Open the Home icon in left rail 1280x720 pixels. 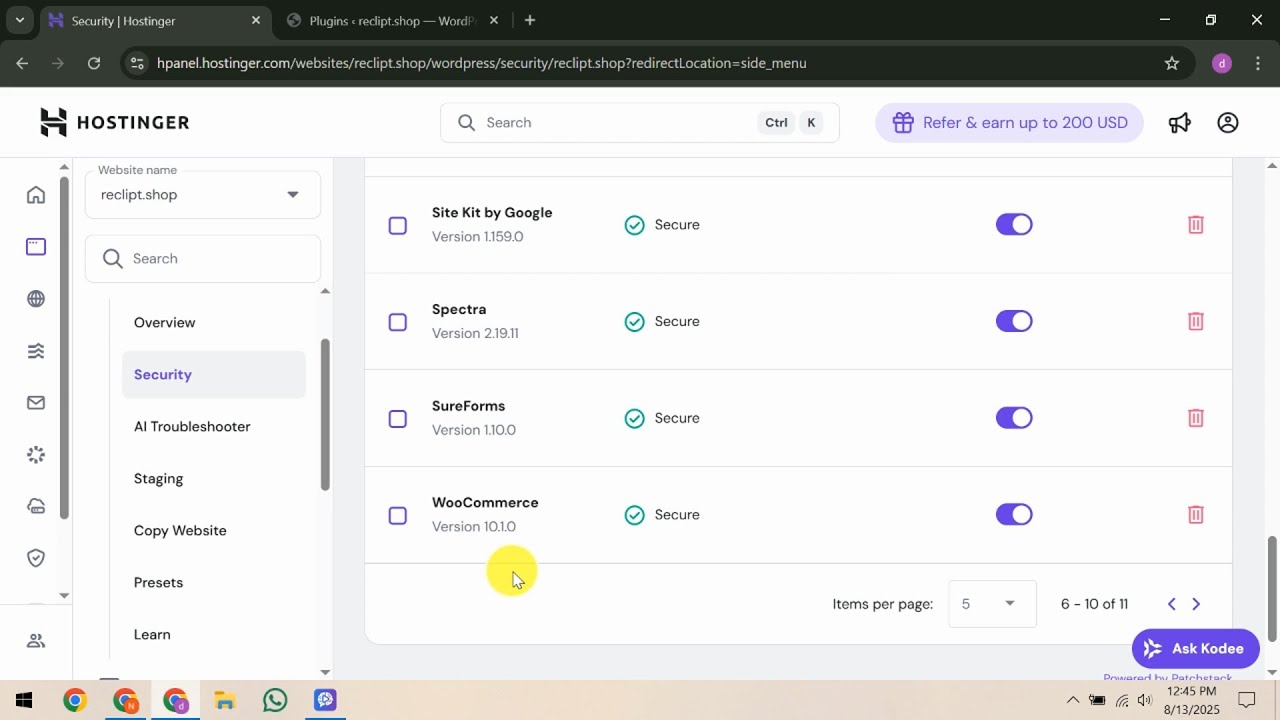36,195
